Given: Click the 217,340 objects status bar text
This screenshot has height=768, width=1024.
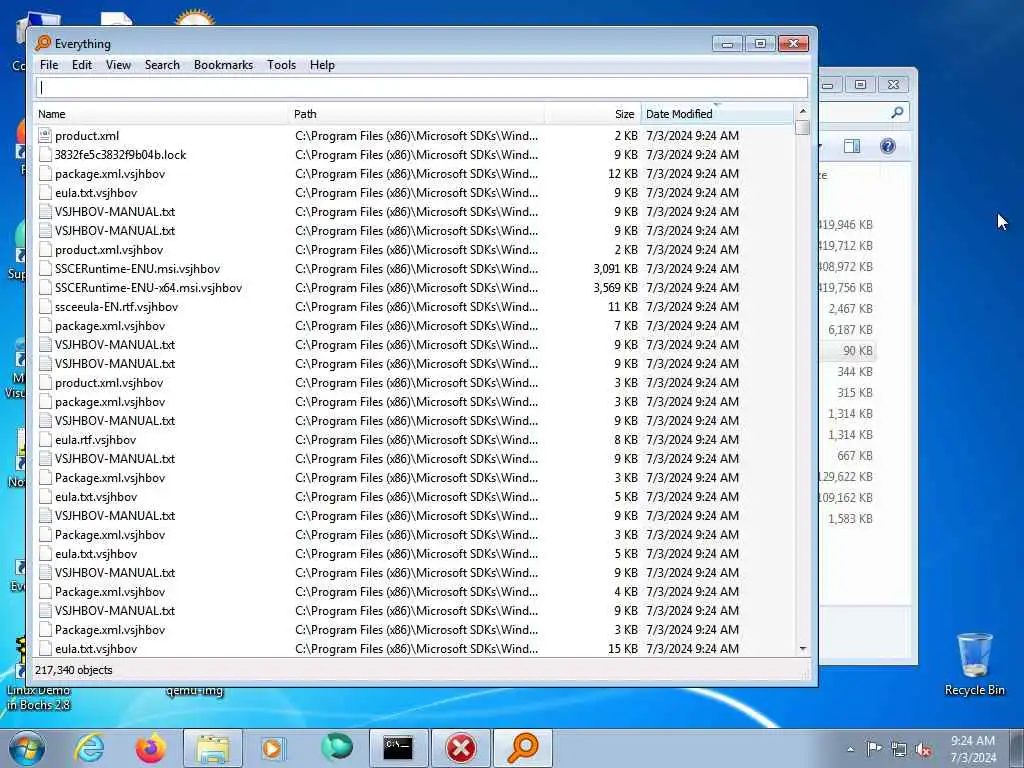Looking at the screenshot, I should 74,670.
